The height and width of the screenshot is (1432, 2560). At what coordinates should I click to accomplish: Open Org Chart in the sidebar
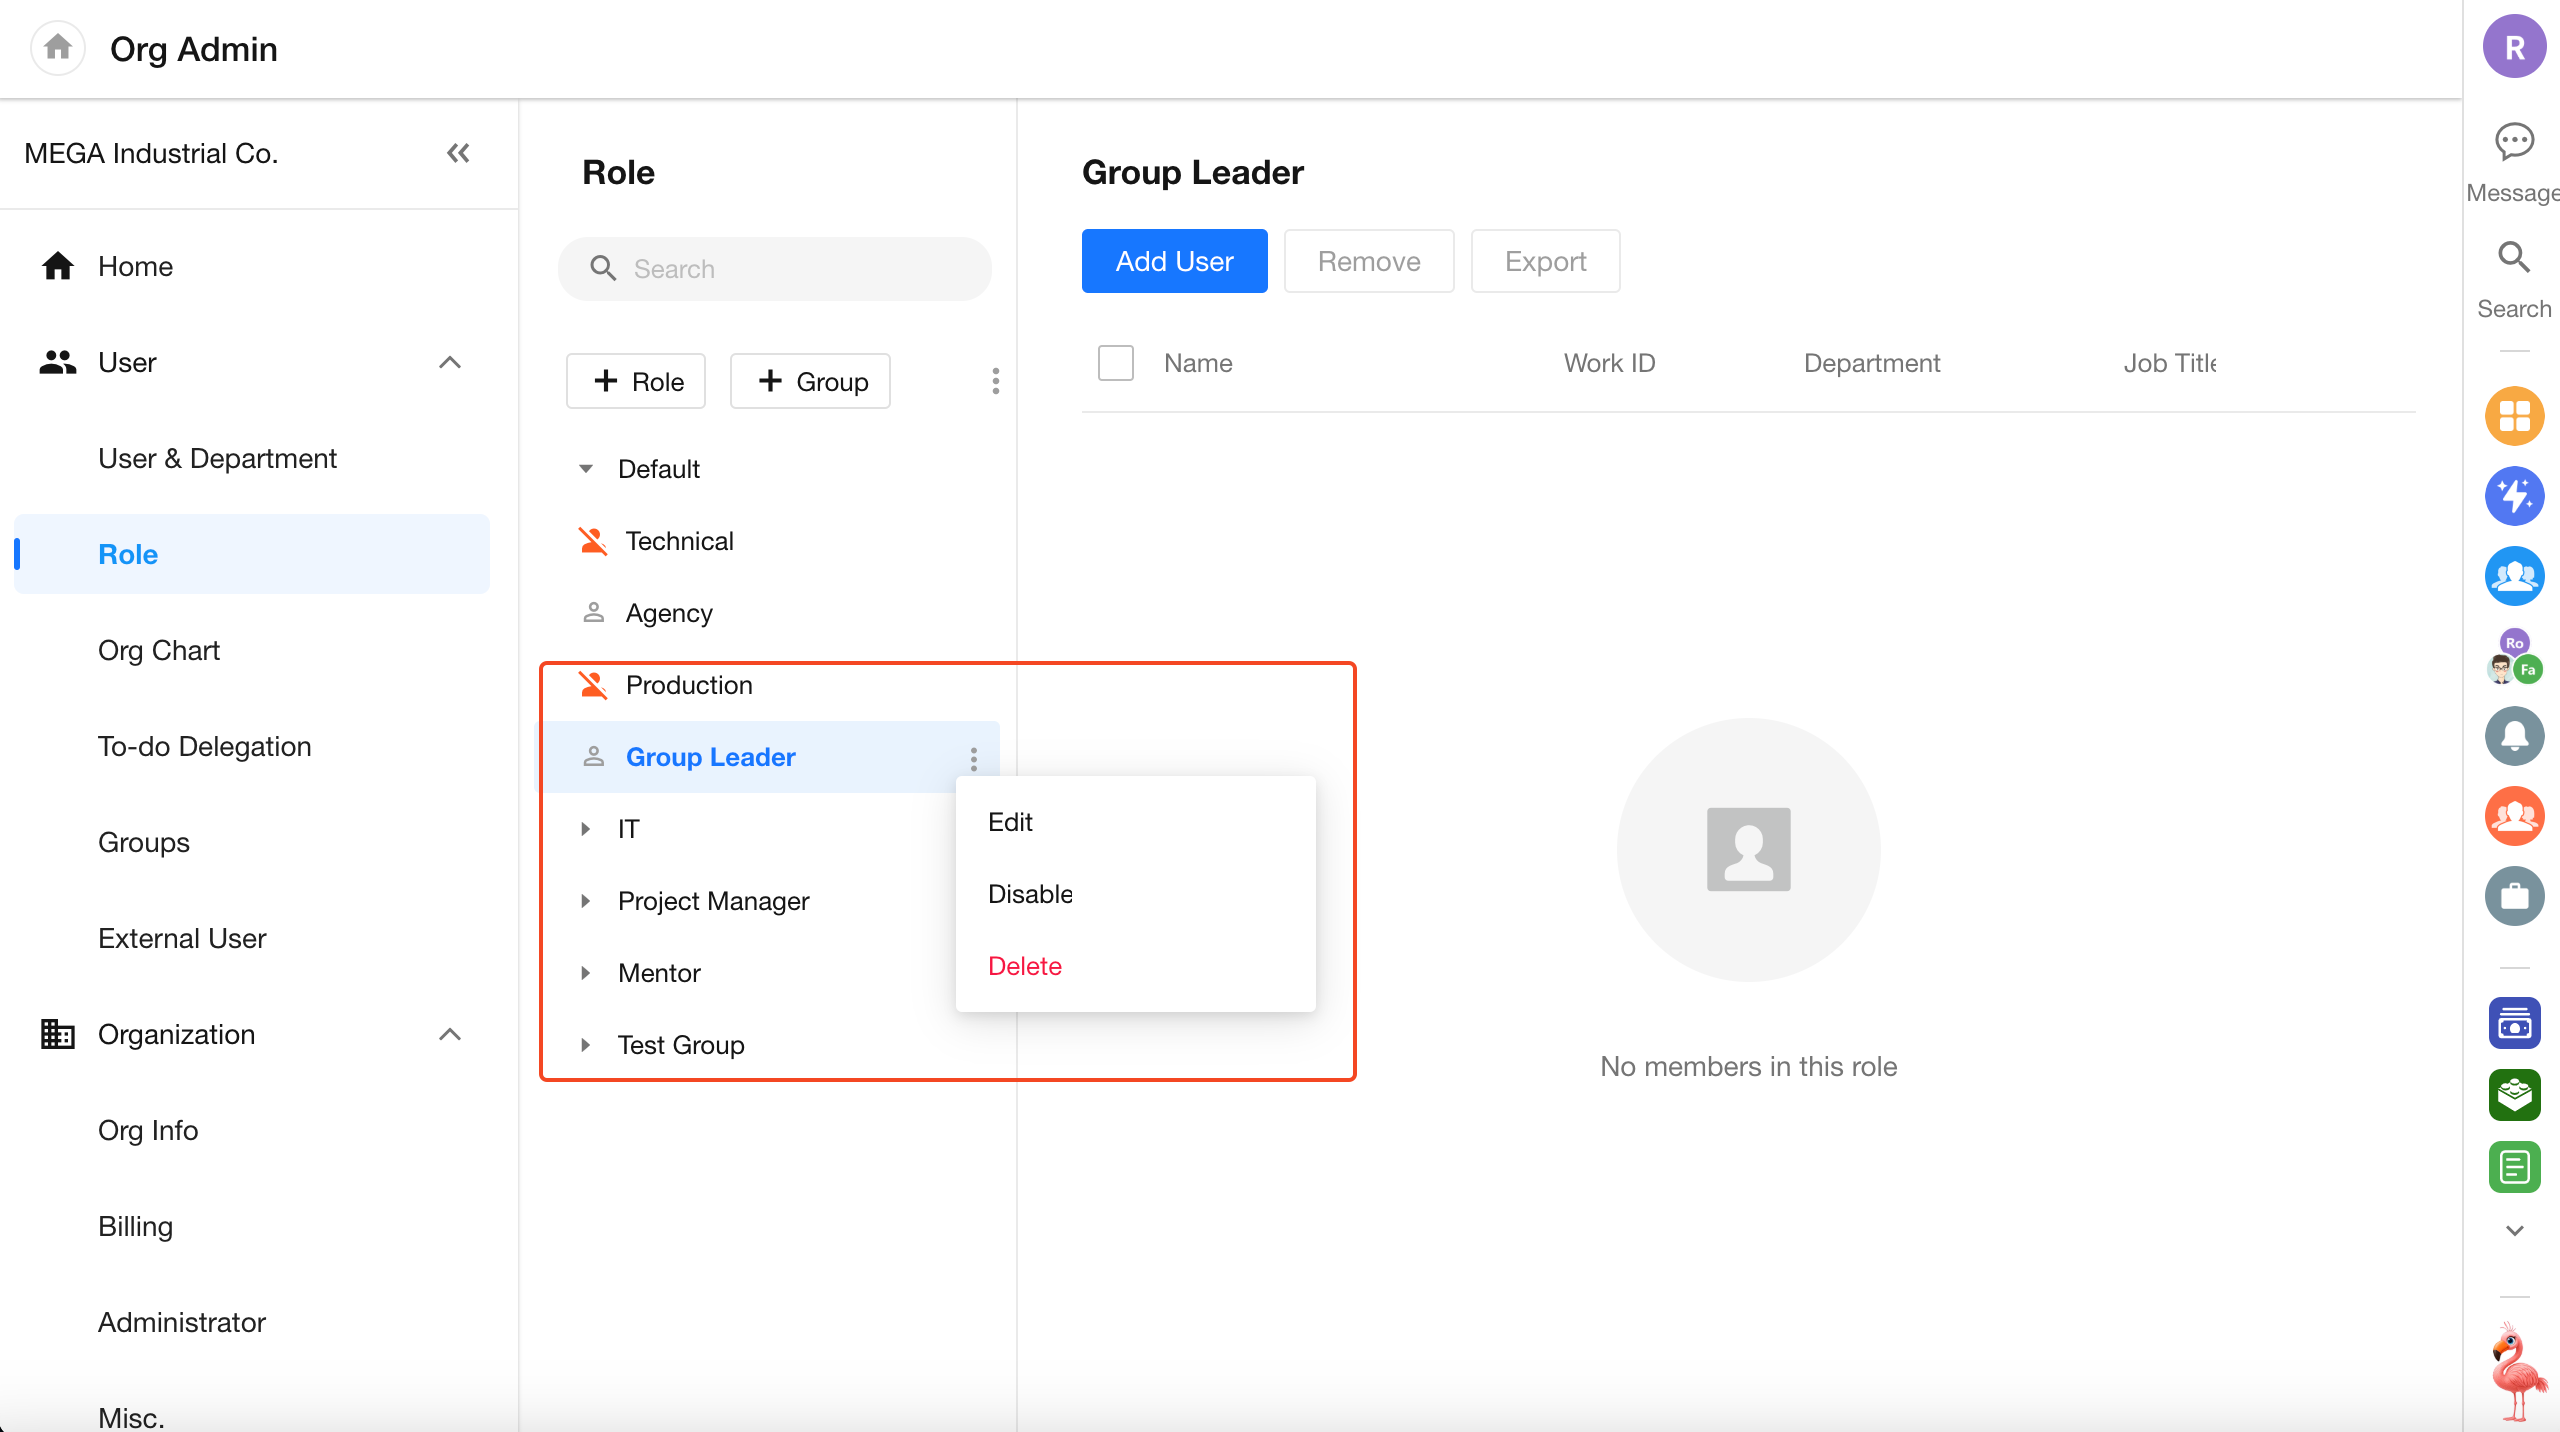158,650
